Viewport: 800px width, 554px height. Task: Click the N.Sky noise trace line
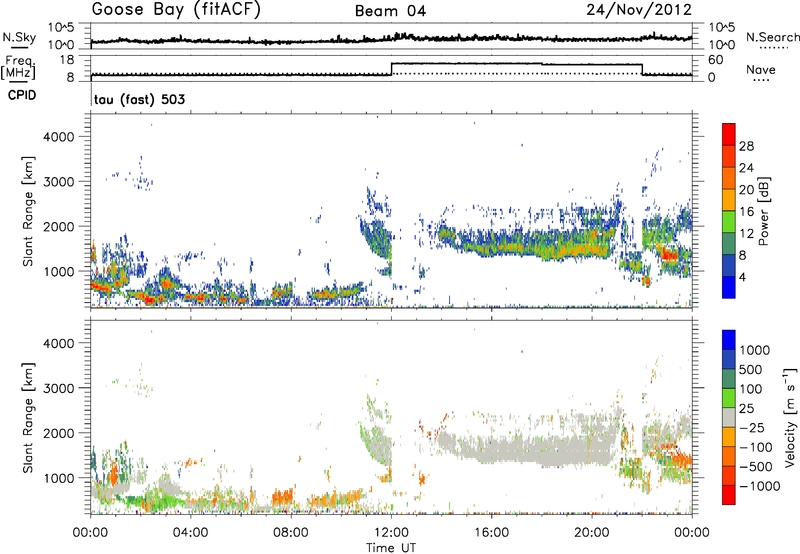pyautogui.click(x=391, y=39)
